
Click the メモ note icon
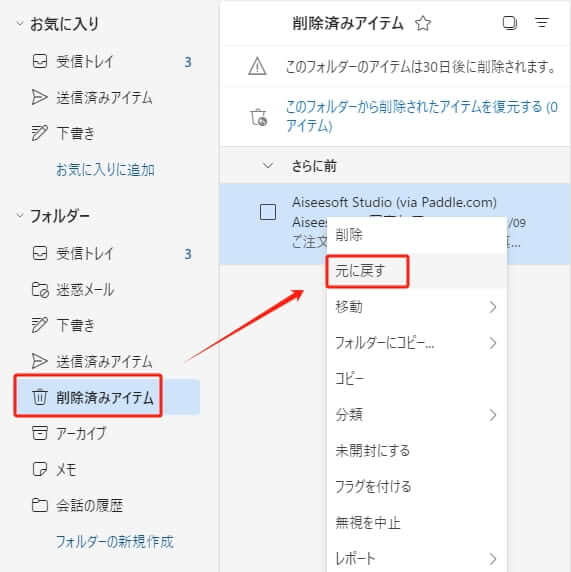click(40, 469)
